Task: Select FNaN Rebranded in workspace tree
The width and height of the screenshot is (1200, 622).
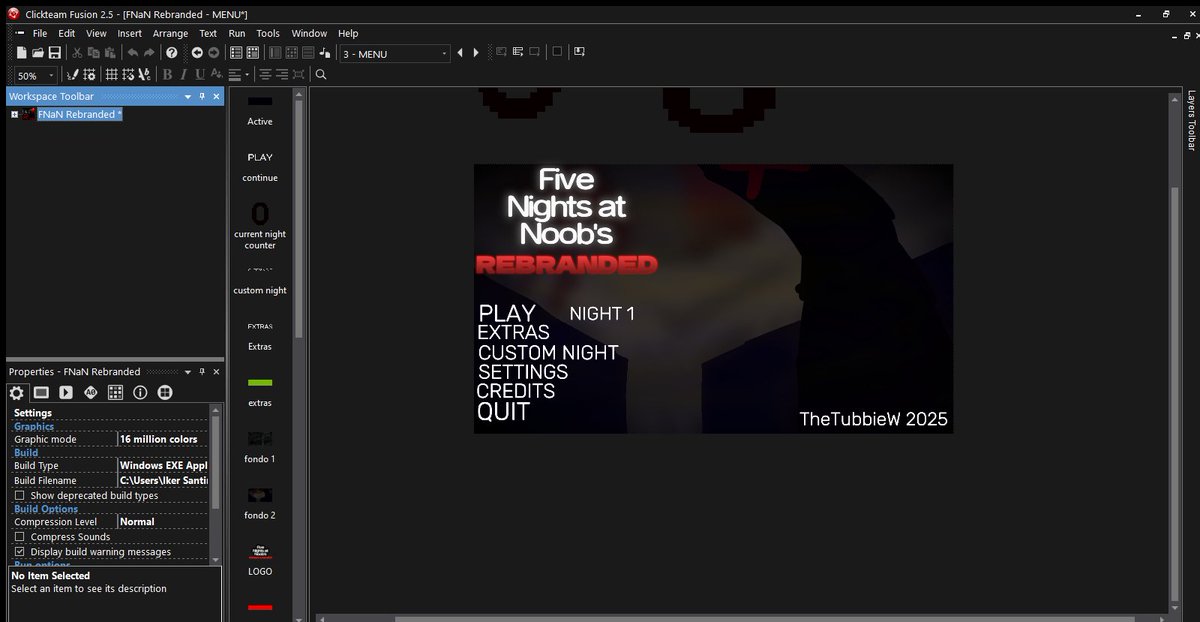Action: pyautogui.click(x=79, y=114)
